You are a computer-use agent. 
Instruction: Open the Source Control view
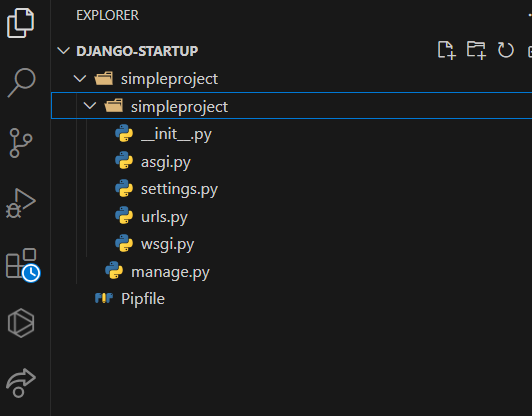point(21,143)
